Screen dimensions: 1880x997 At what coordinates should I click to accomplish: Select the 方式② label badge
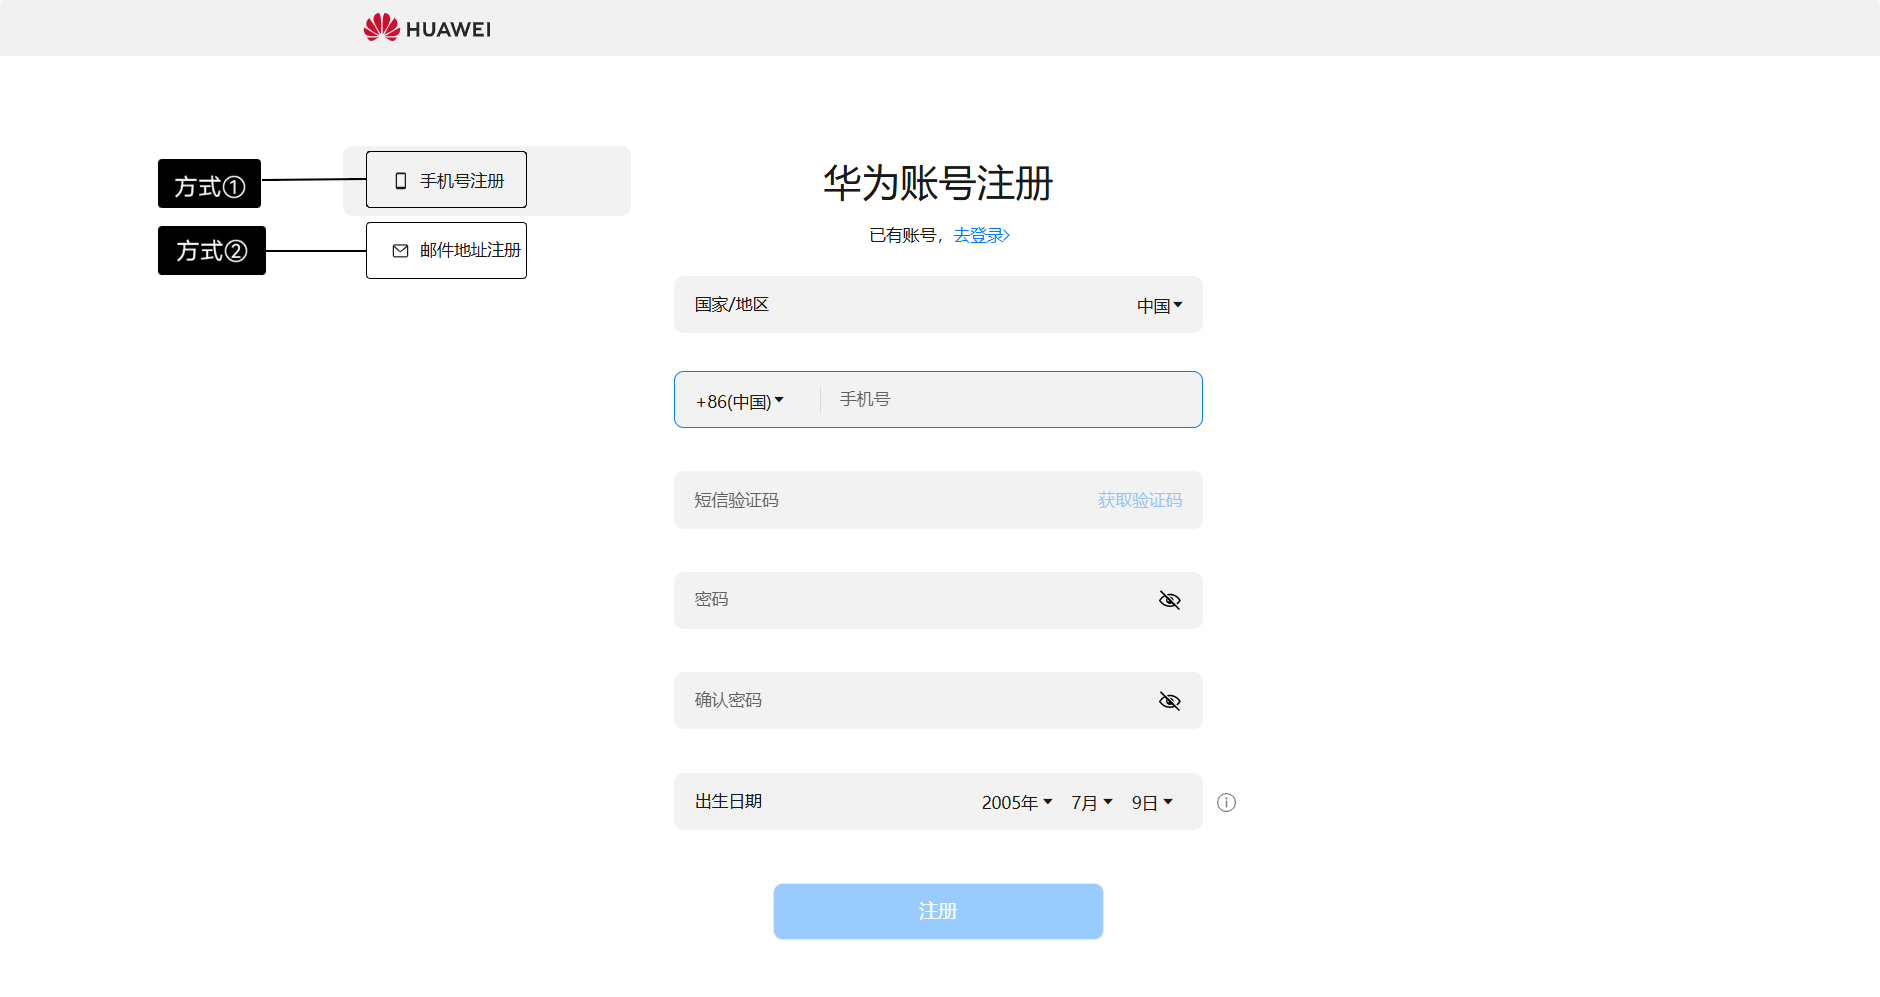pyautogui.click(x=210, y=250)
